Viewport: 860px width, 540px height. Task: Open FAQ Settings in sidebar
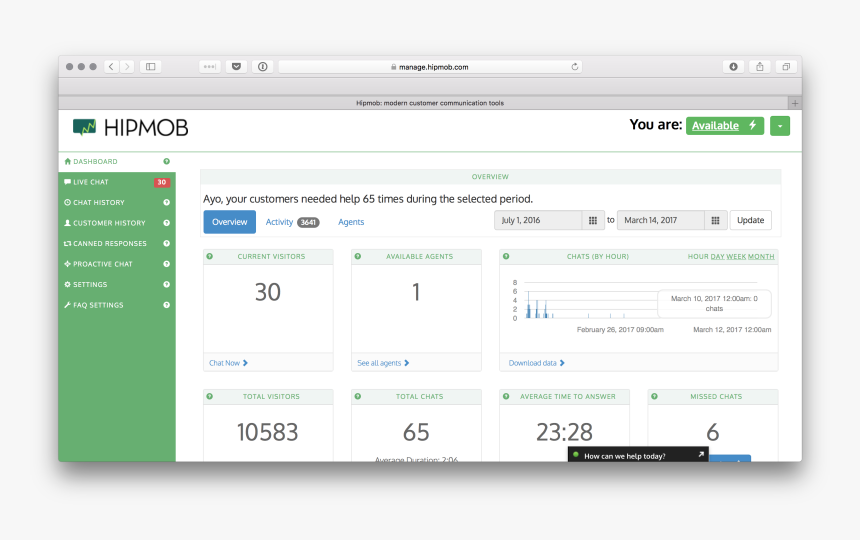[x=117, y=305]
